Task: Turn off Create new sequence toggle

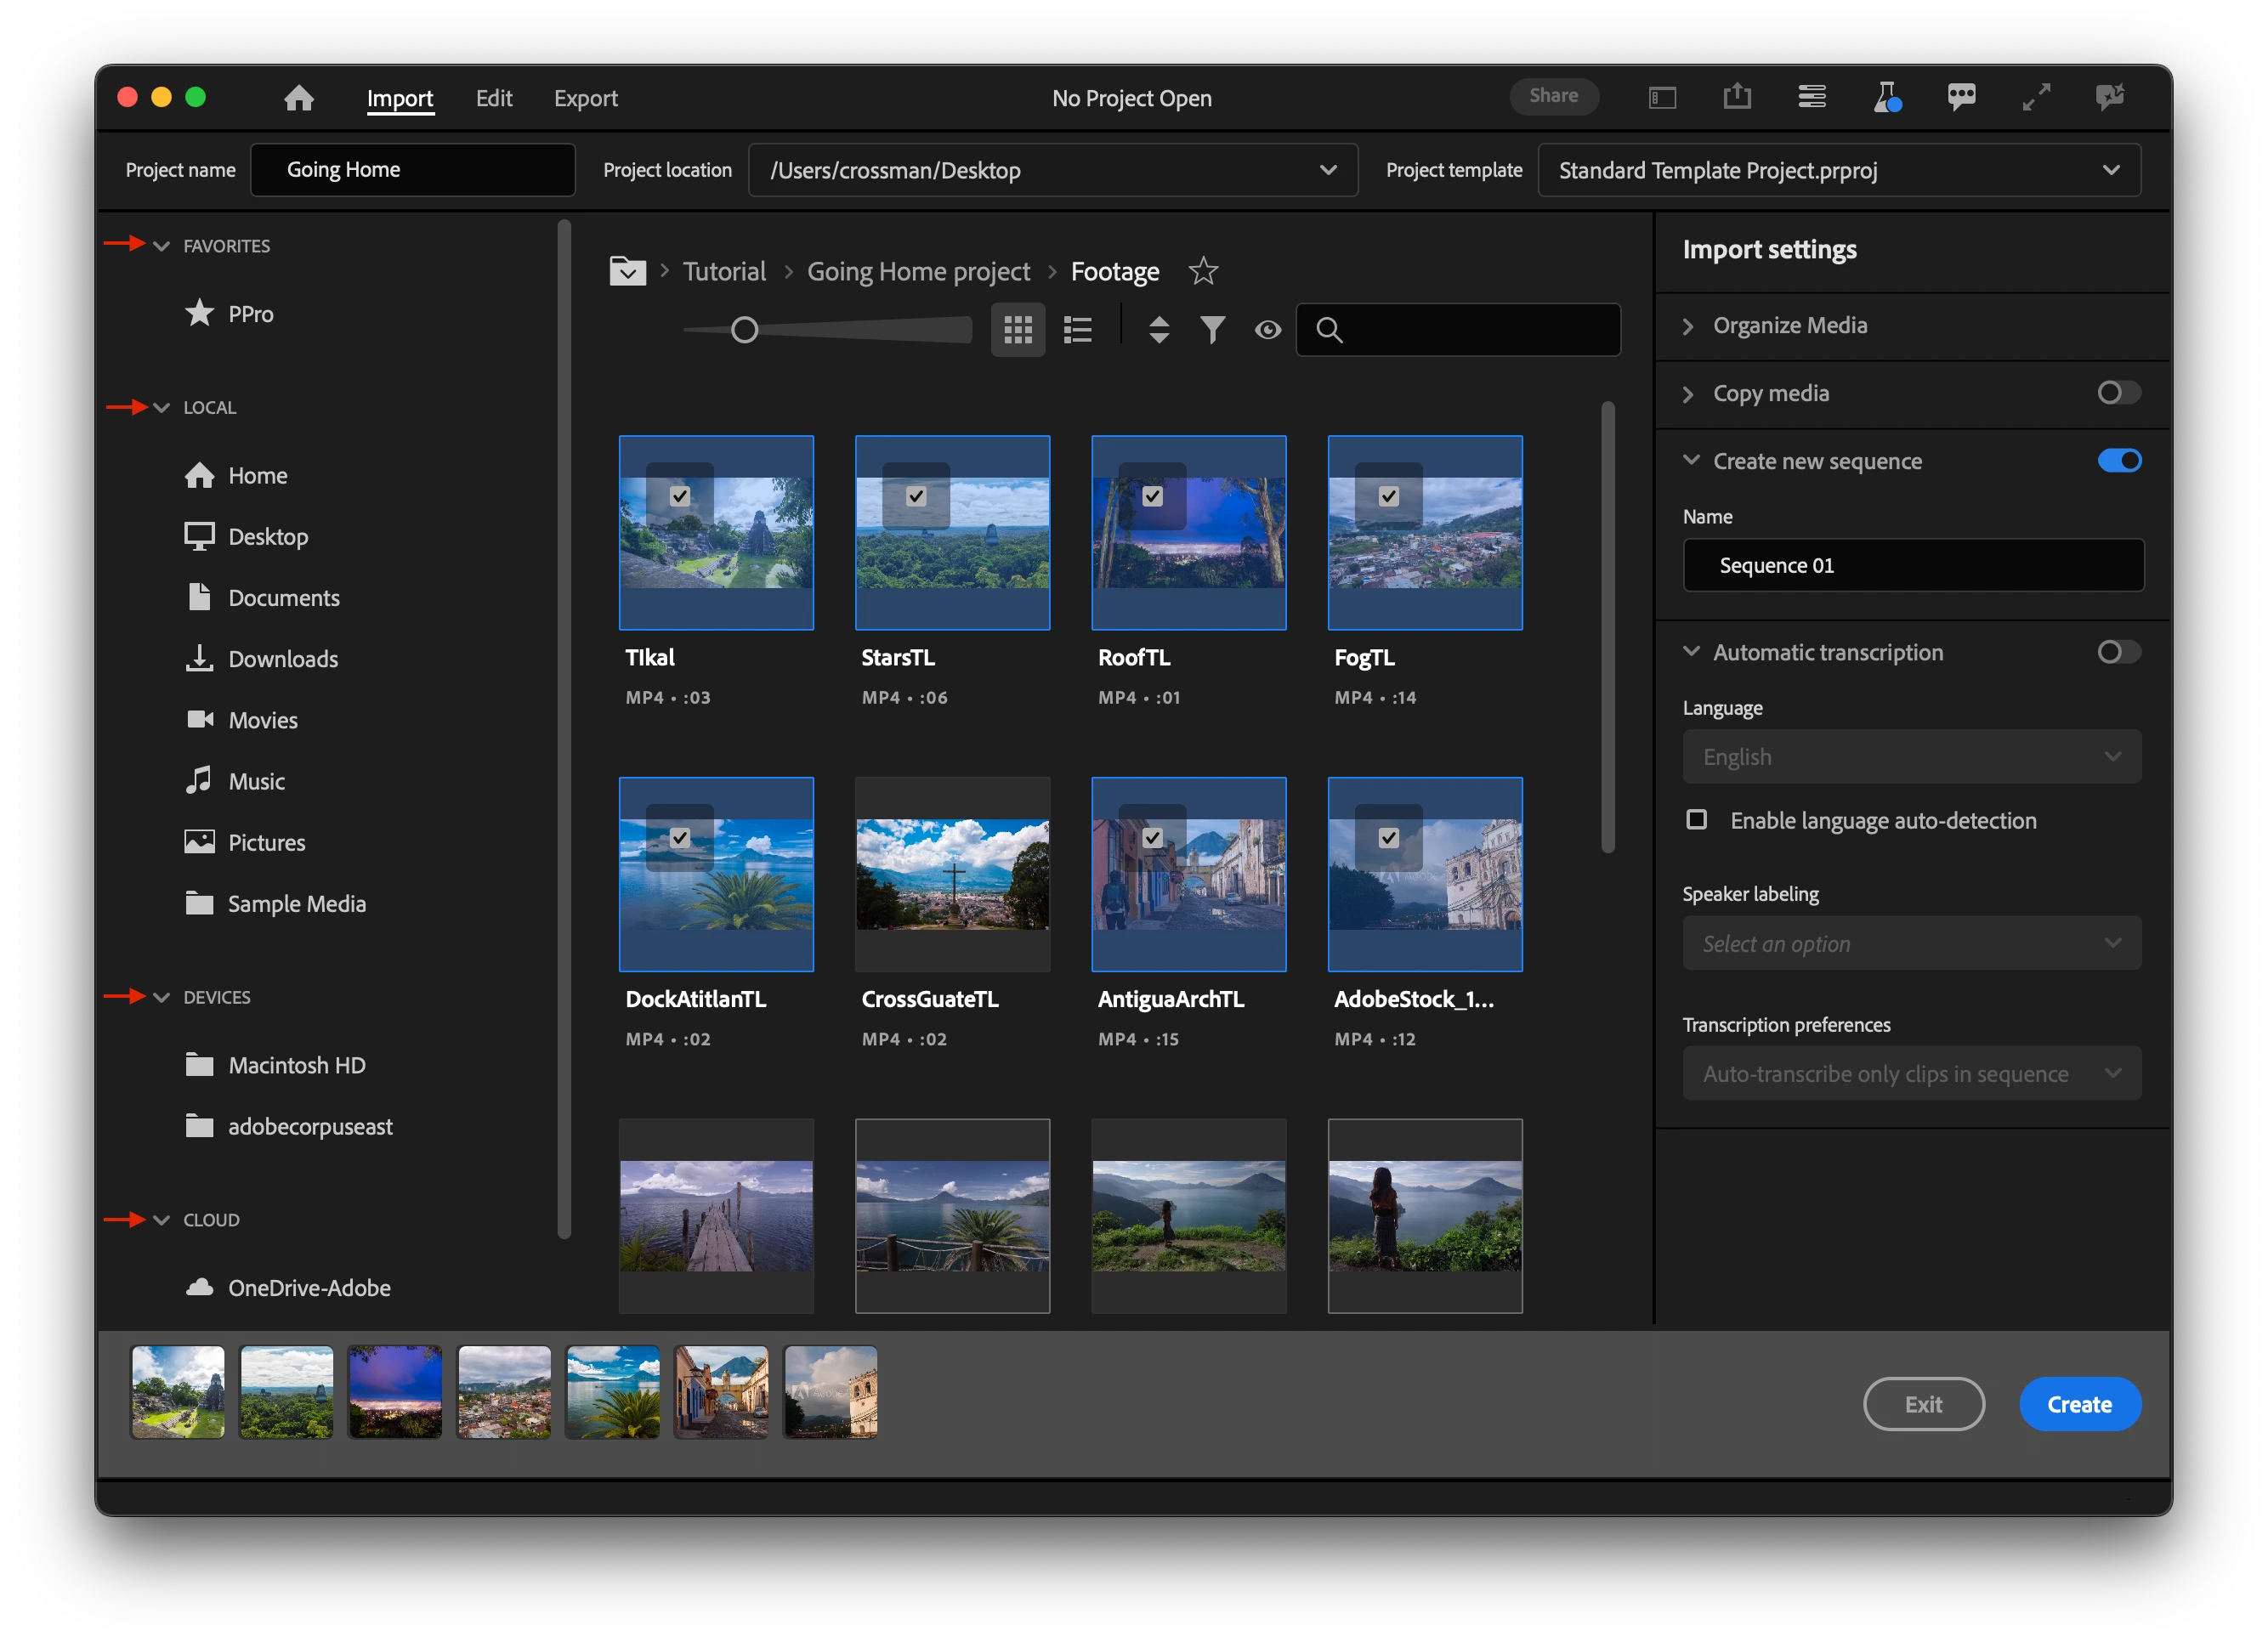Action: tap(2118, 461)
